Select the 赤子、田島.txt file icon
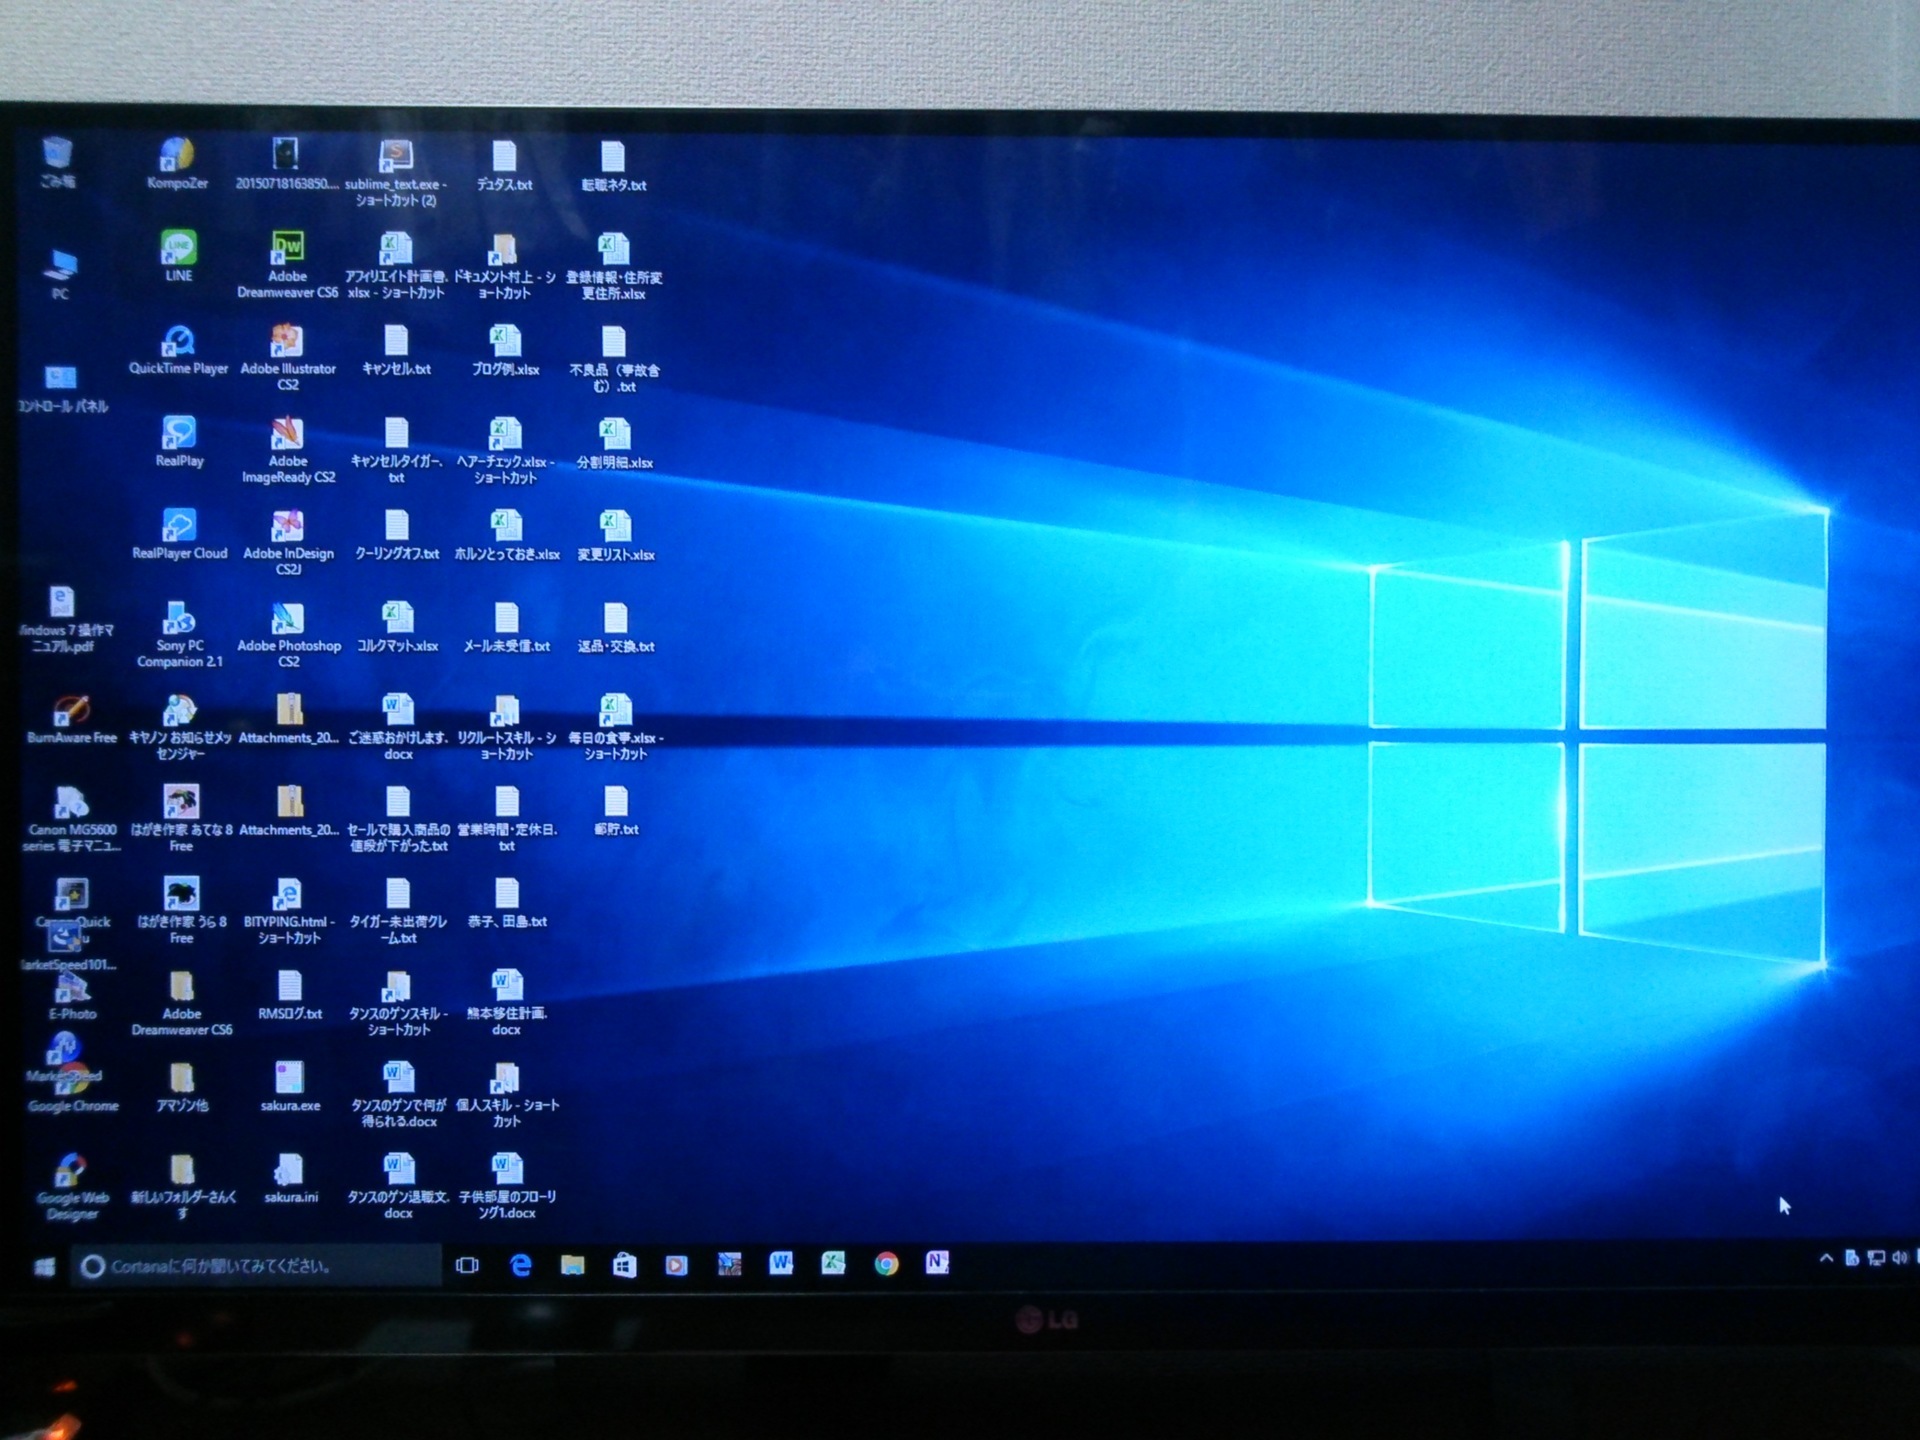 [x=506, y=903]
